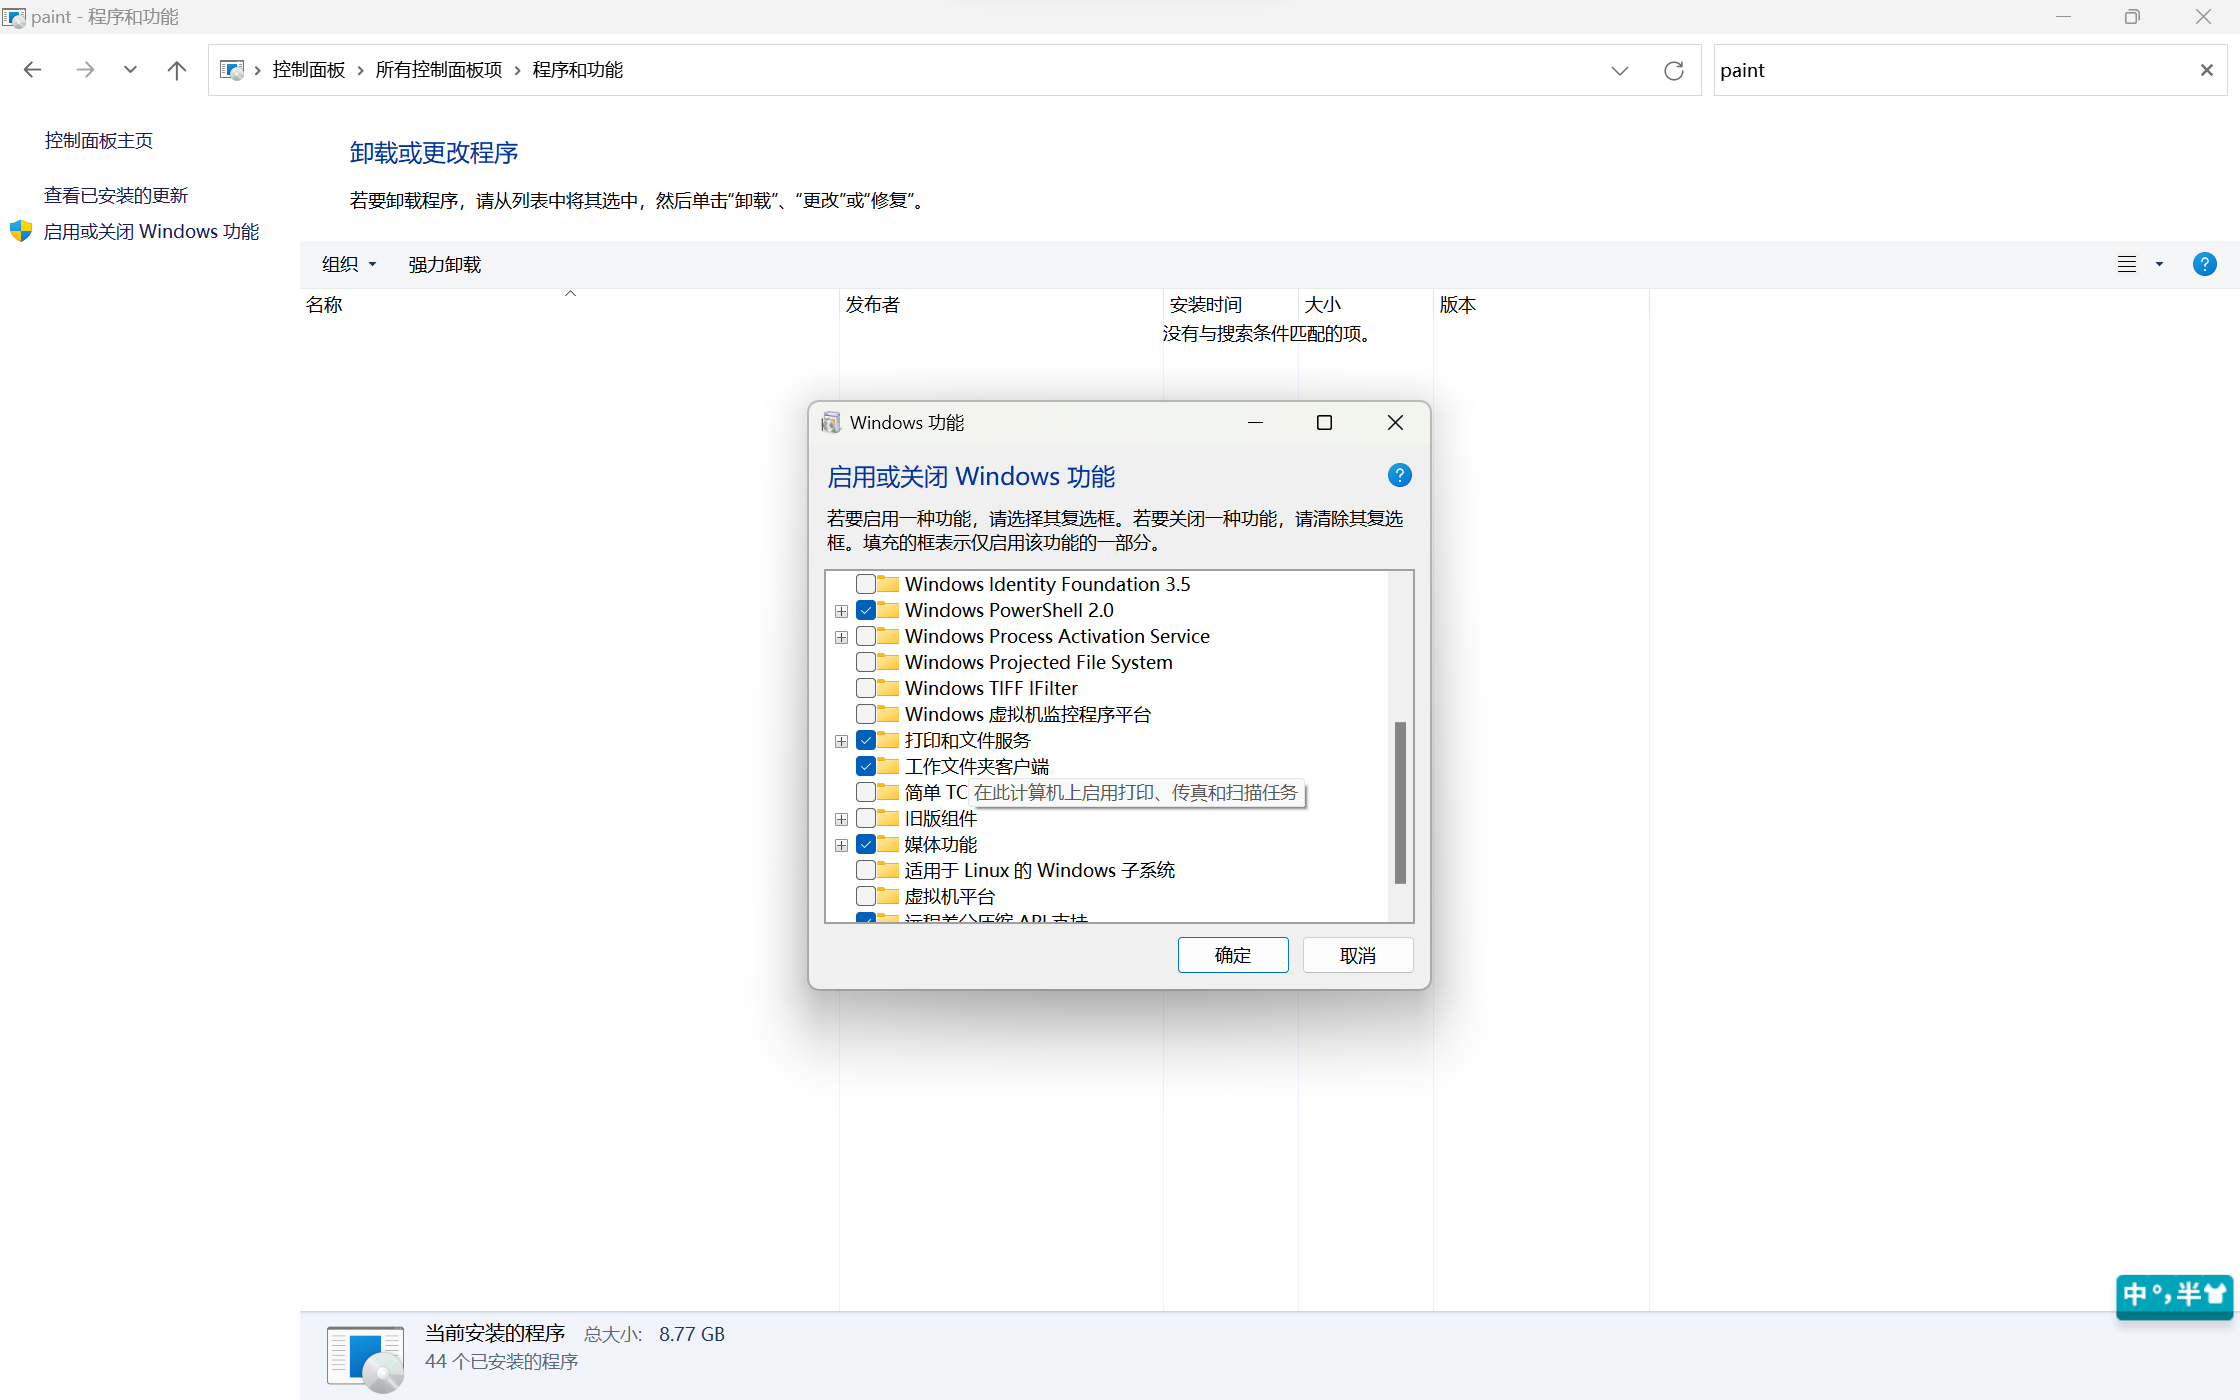Expand the 媒体功能 tree node

841,845
